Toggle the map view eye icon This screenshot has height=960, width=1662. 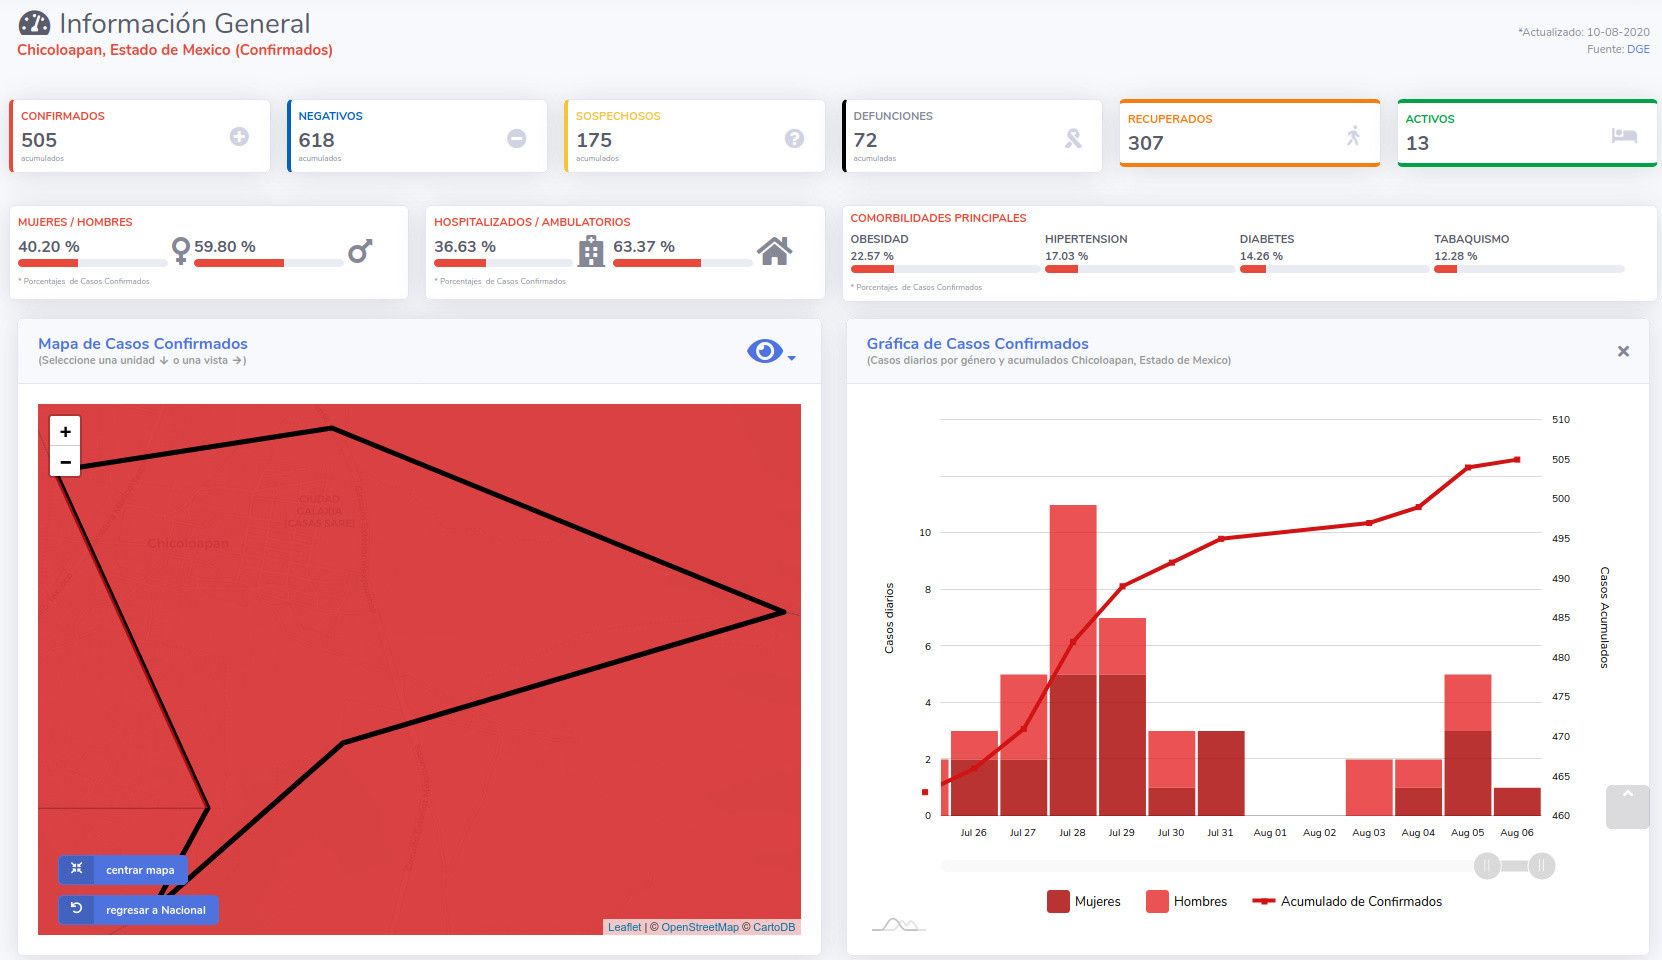coord(765,351)
